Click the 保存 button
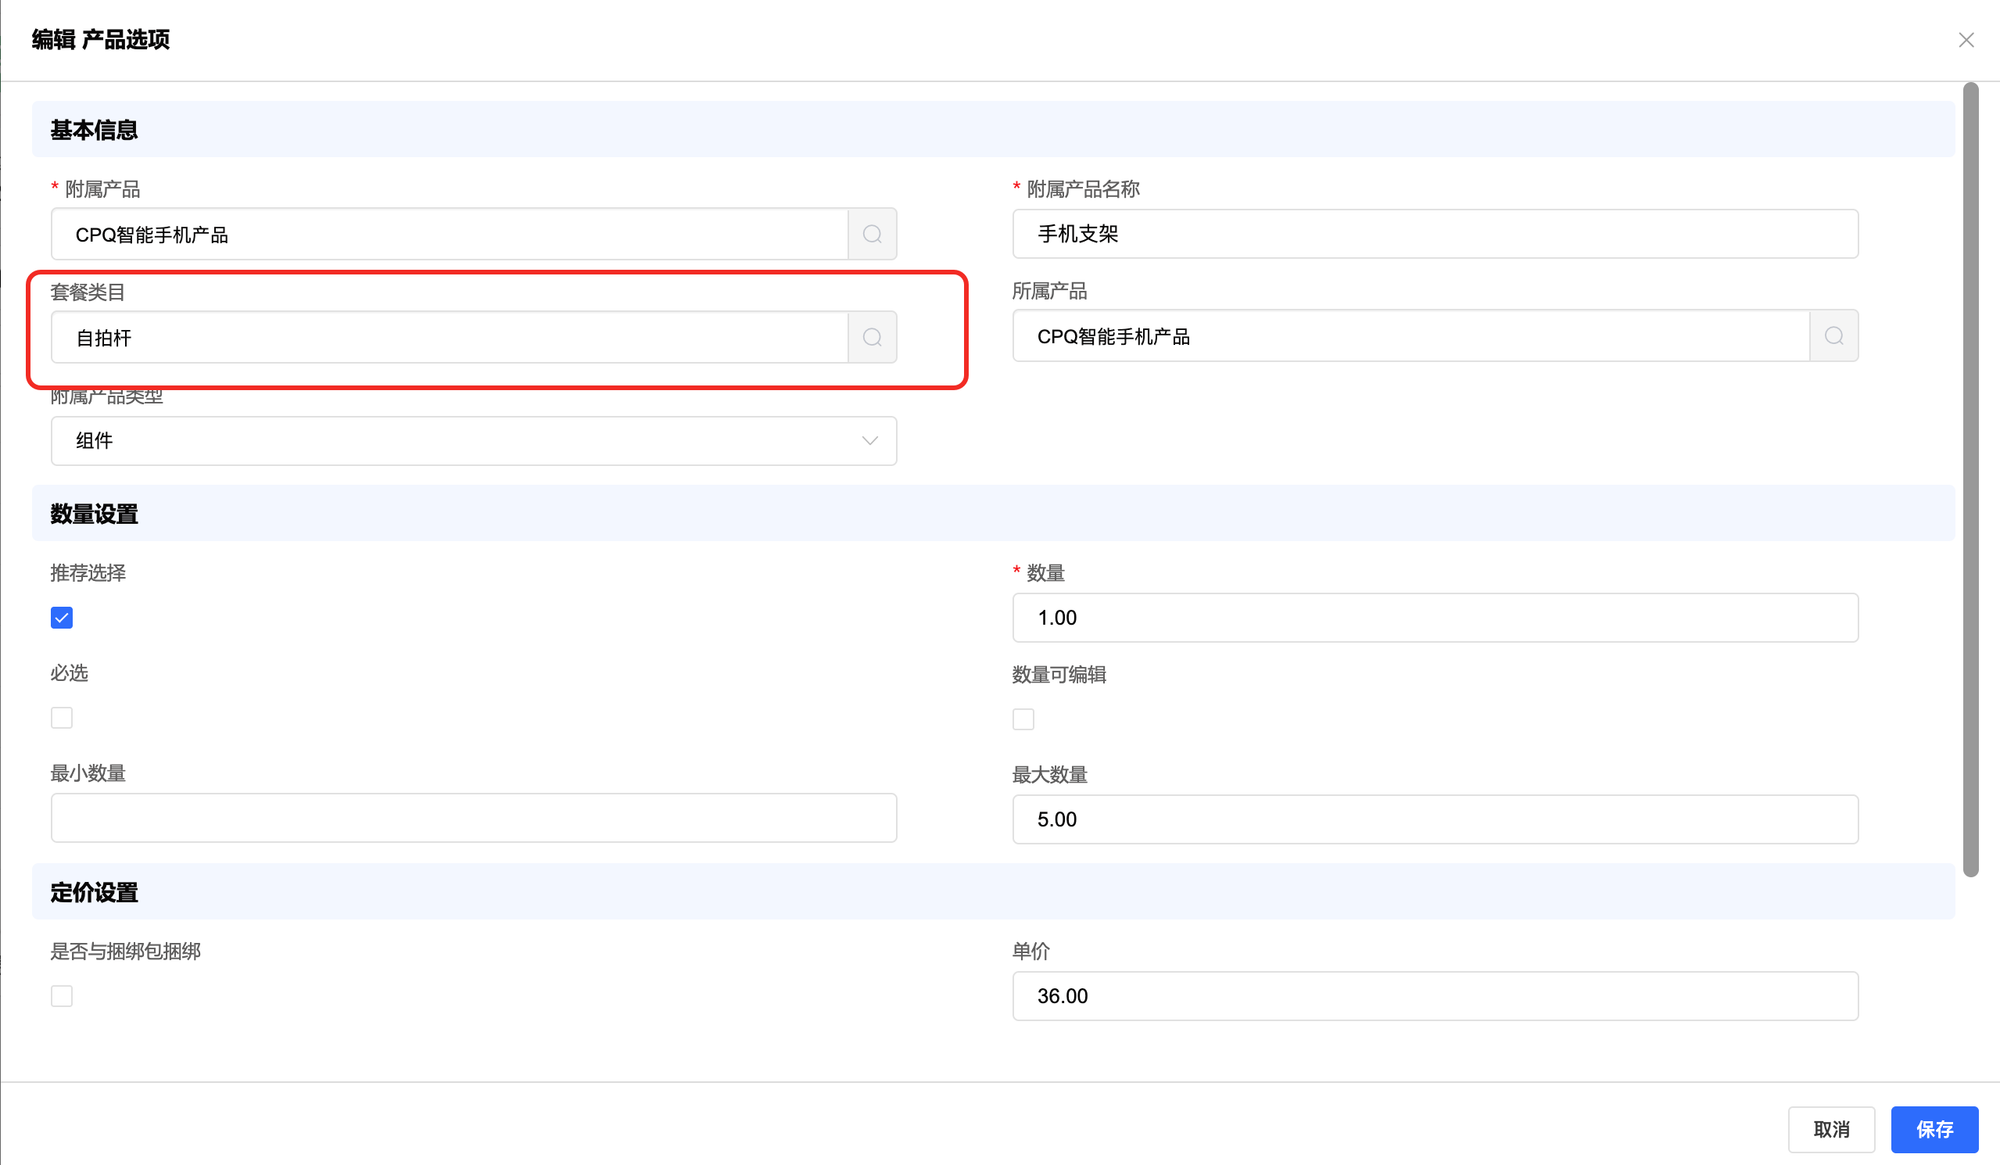This screenshot has height=1165, width=2000. click(1934, 1129)
